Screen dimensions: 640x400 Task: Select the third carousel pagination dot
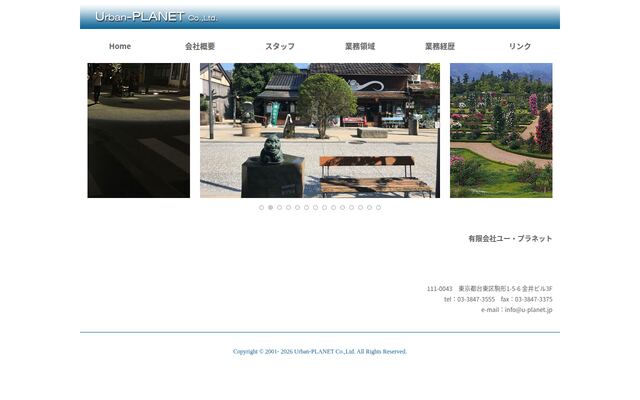tap(279, 208)
